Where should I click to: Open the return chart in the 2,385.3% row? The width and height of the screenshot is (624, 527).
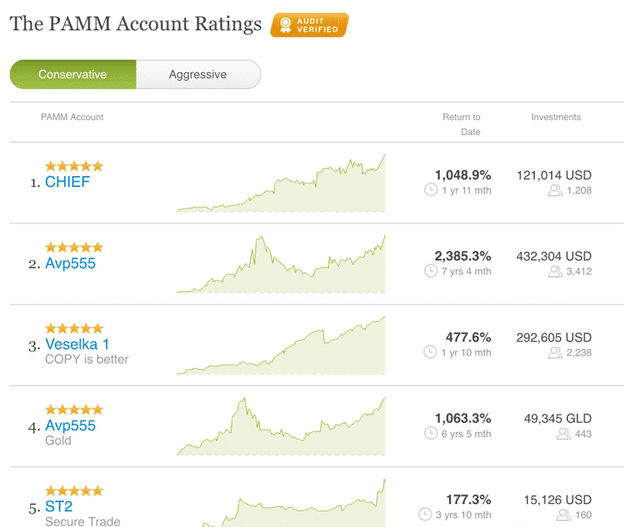[x=281, y=264]
